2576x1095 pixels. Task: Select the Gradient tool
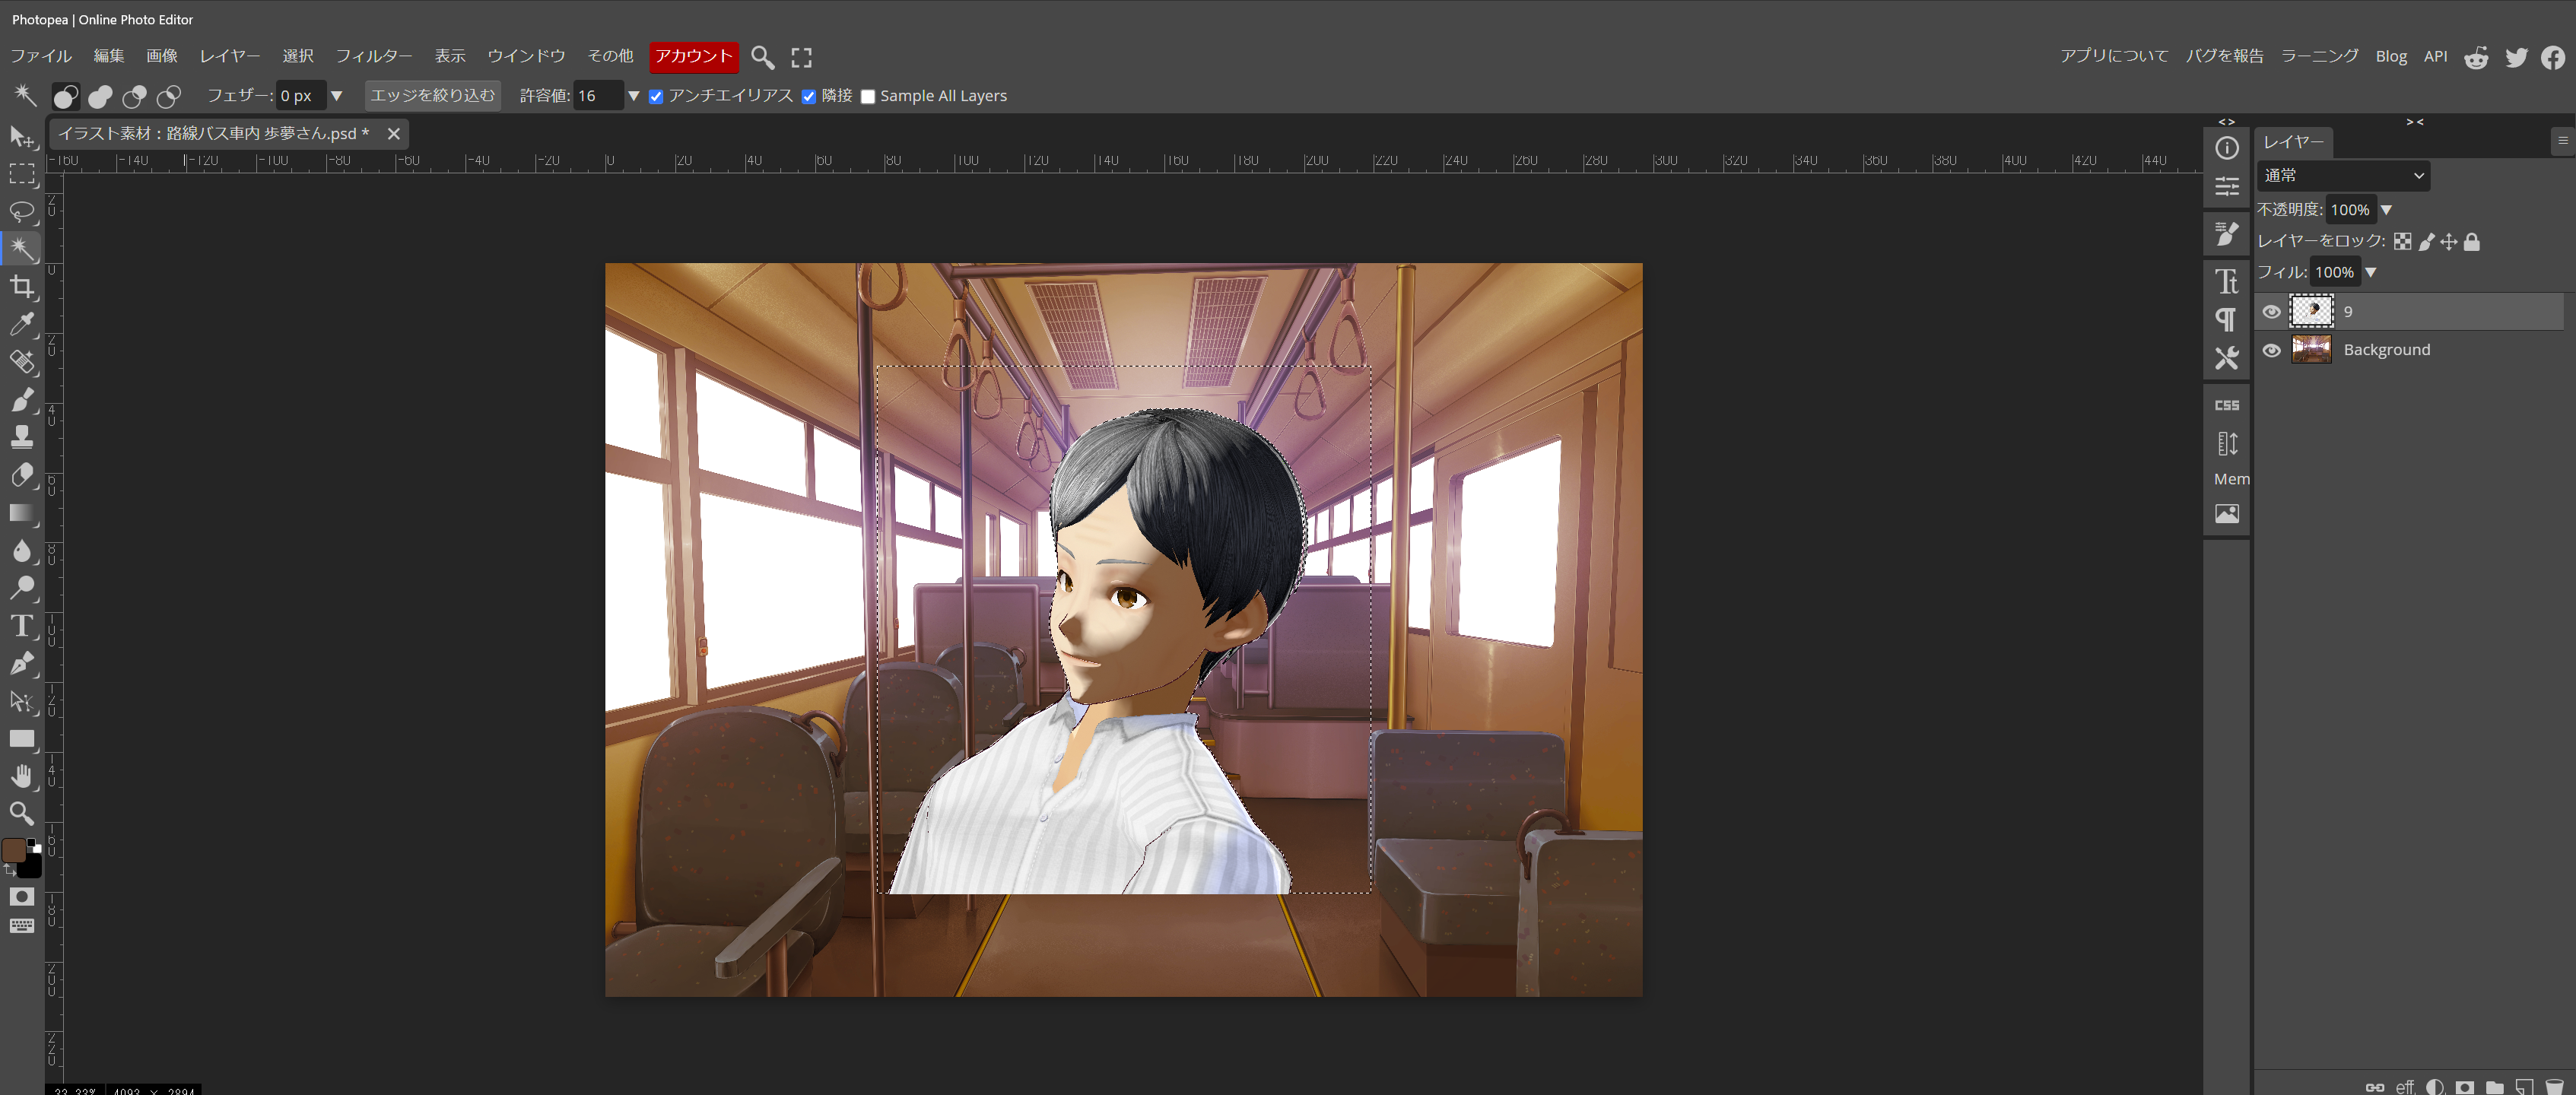(22, 513)
